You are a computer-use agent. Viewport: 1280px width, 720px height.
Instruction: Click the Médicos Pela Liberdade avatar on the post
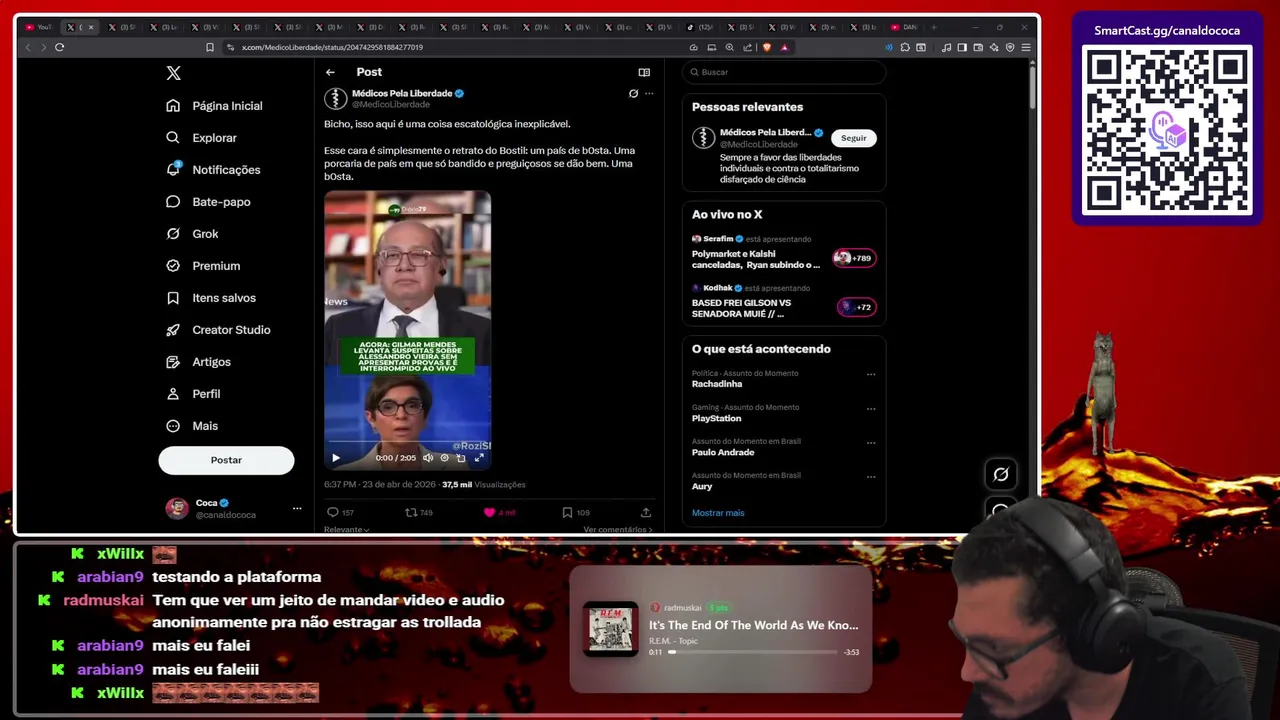coord(335,98)
